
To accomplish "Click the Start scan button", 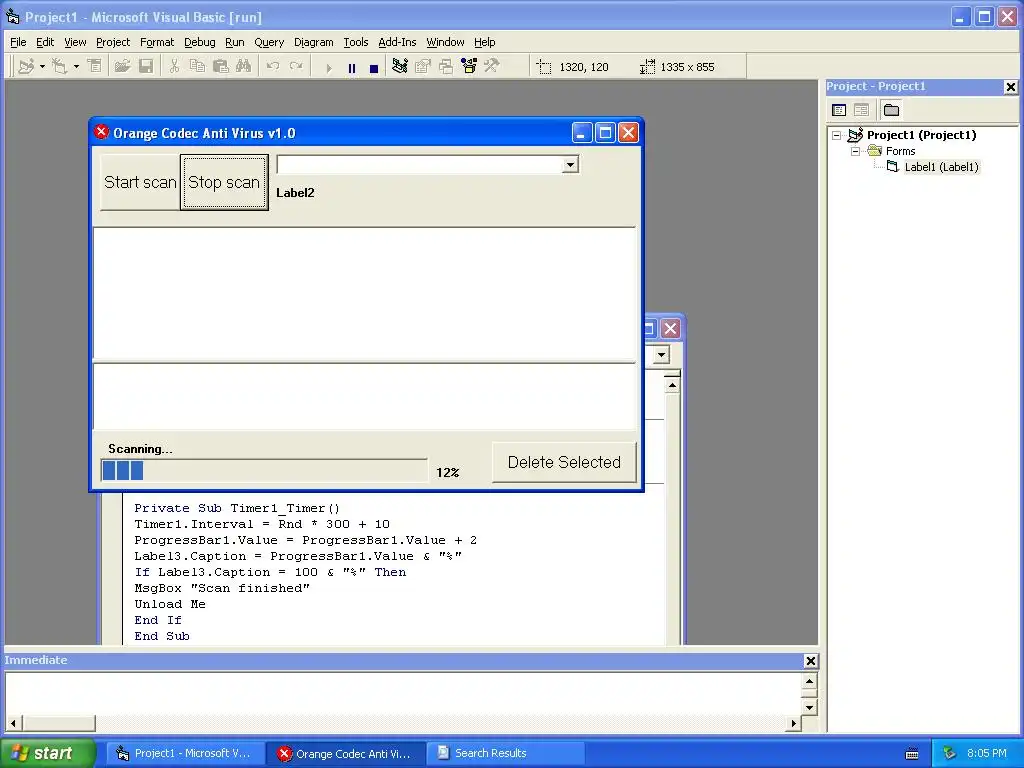I will 140,182.
